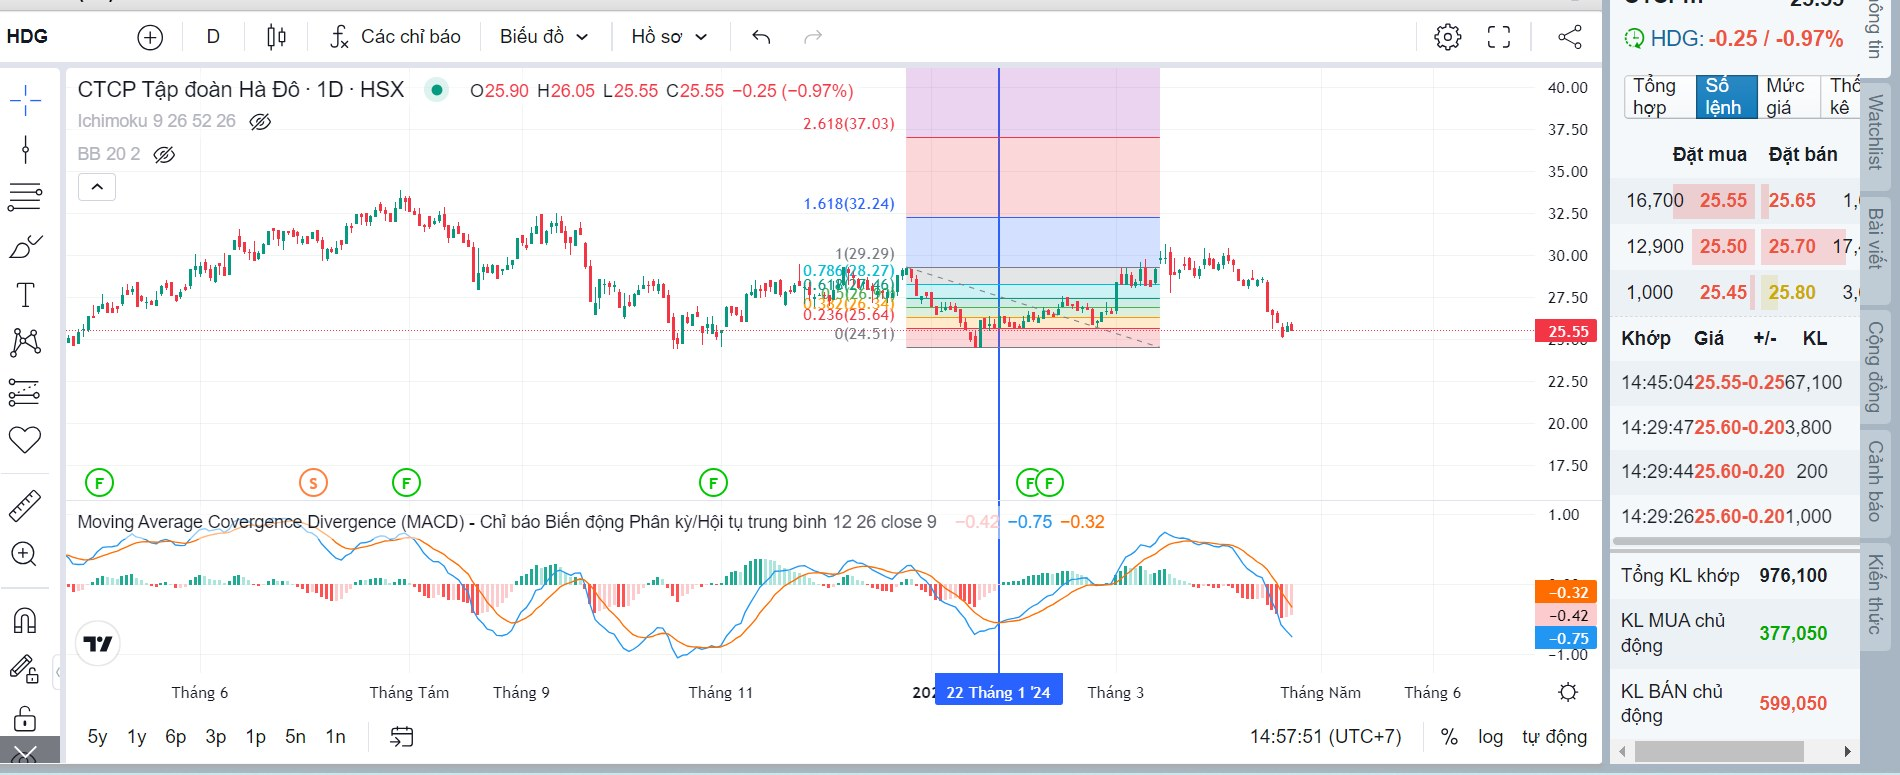Select 5n time range
Viewport: 1900px width, 775px height.
[x=295, y=737]
